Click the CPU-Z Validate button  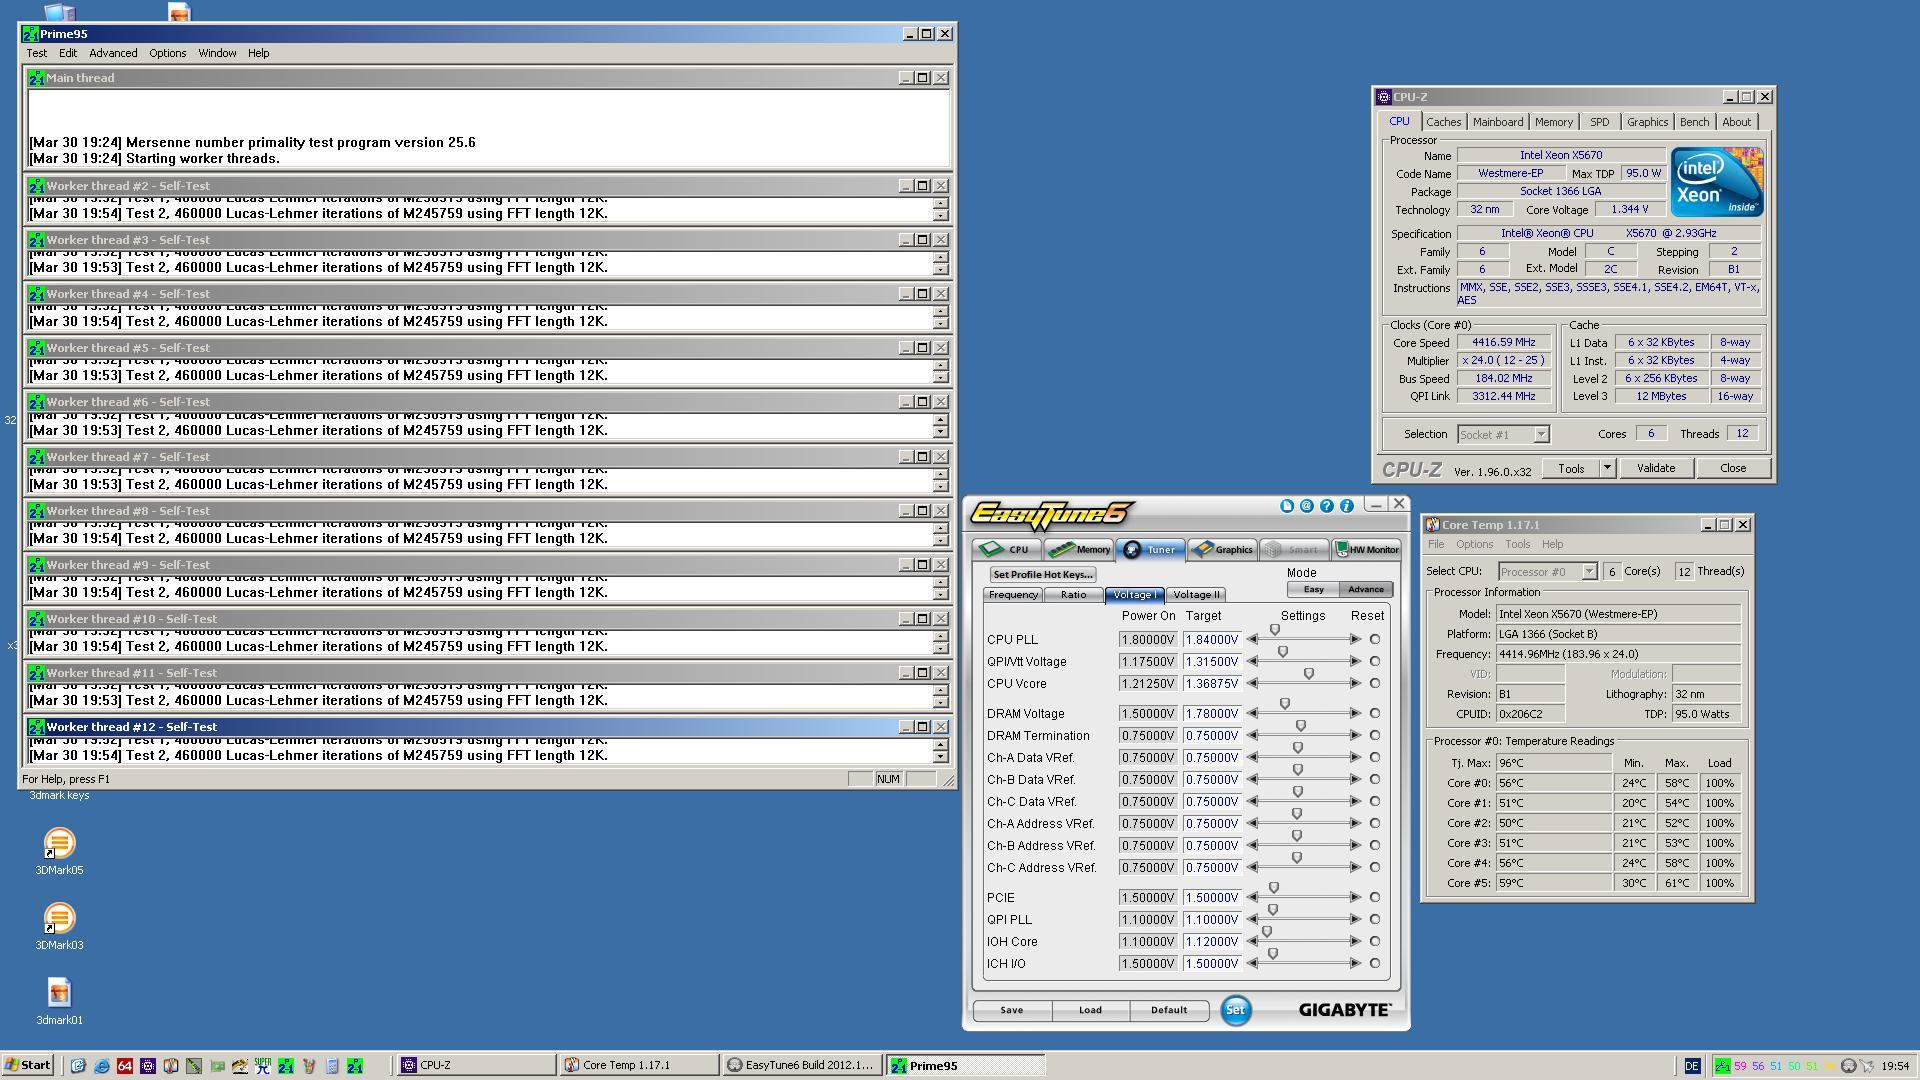(1655, 468)
